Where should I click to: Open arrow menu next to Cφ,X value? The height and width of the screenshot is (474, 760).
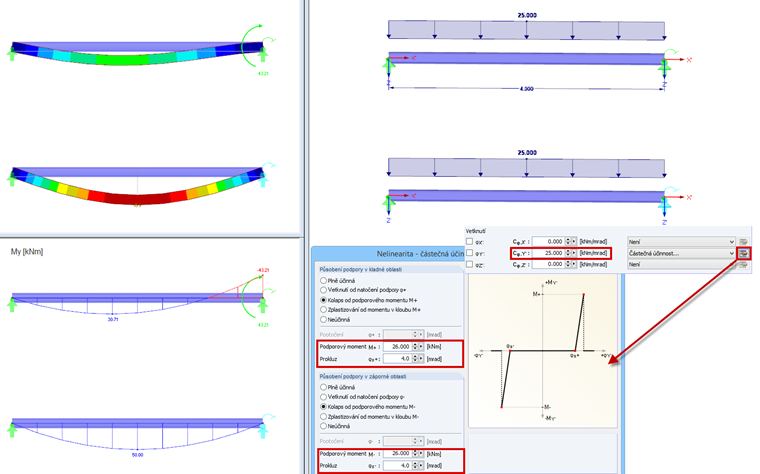(574, 241)
